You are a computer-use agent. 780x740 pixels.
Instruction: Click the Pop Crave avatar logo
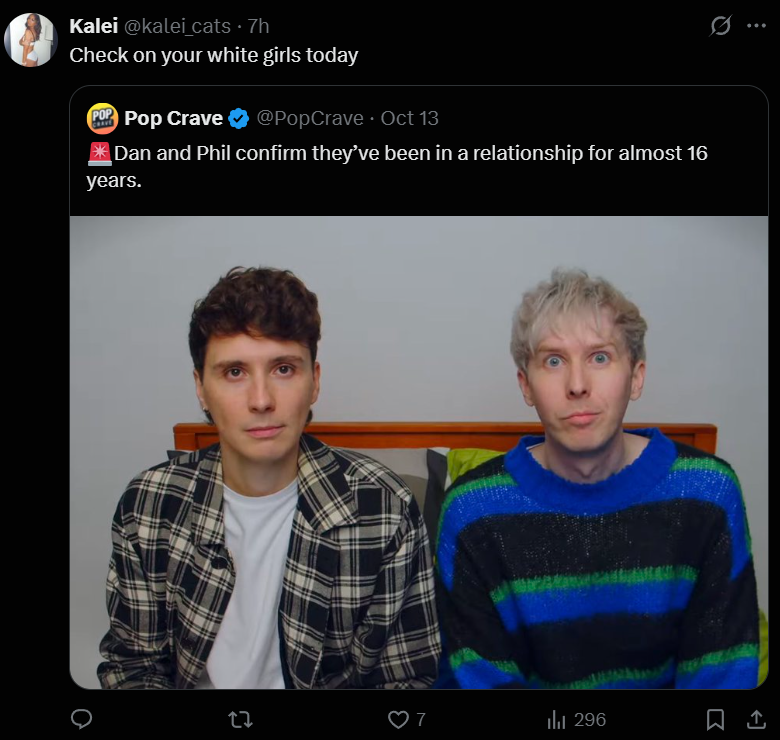coord(102,118)
